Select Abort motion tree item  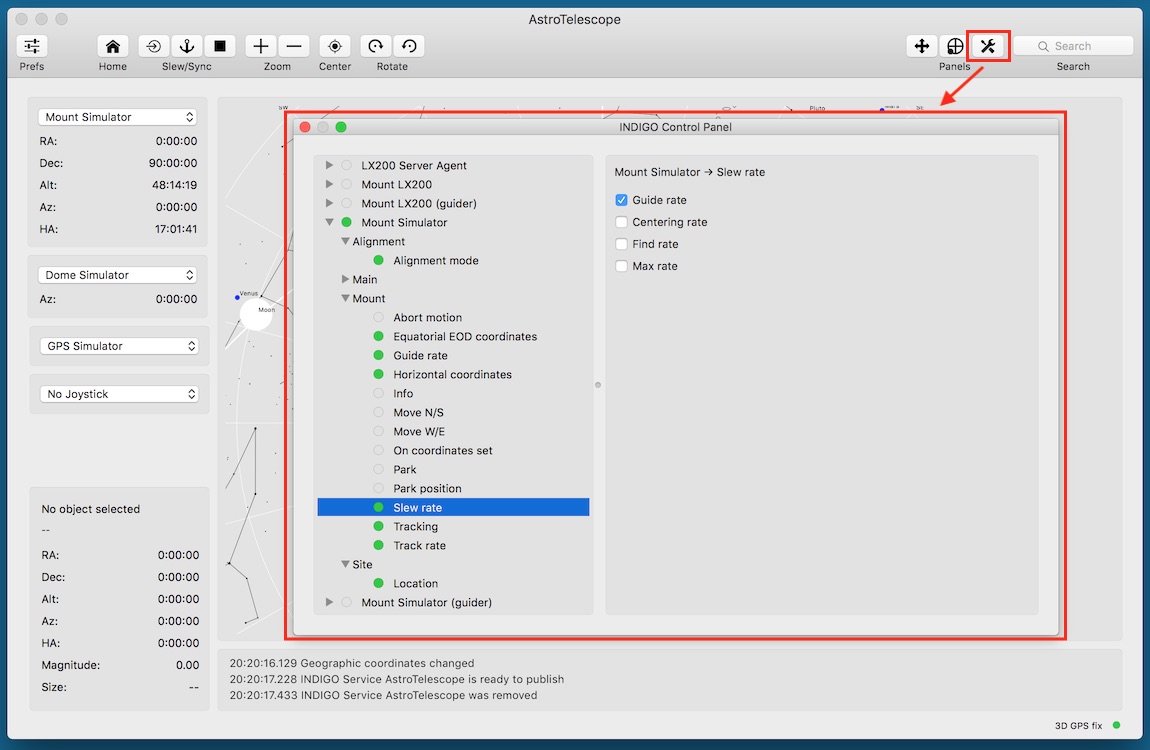tap(428, 317)
